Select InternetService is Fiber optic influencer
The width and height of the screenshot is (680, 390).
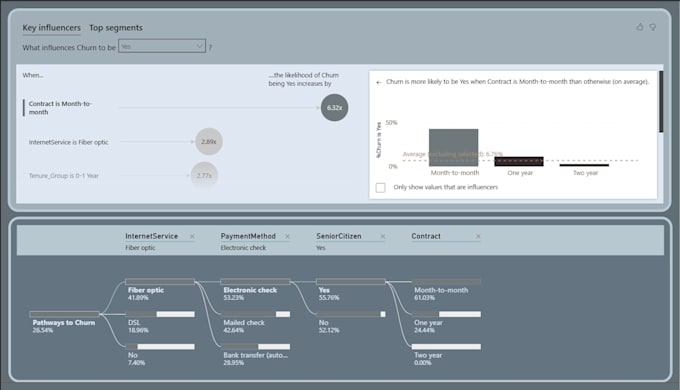[69, 142]
